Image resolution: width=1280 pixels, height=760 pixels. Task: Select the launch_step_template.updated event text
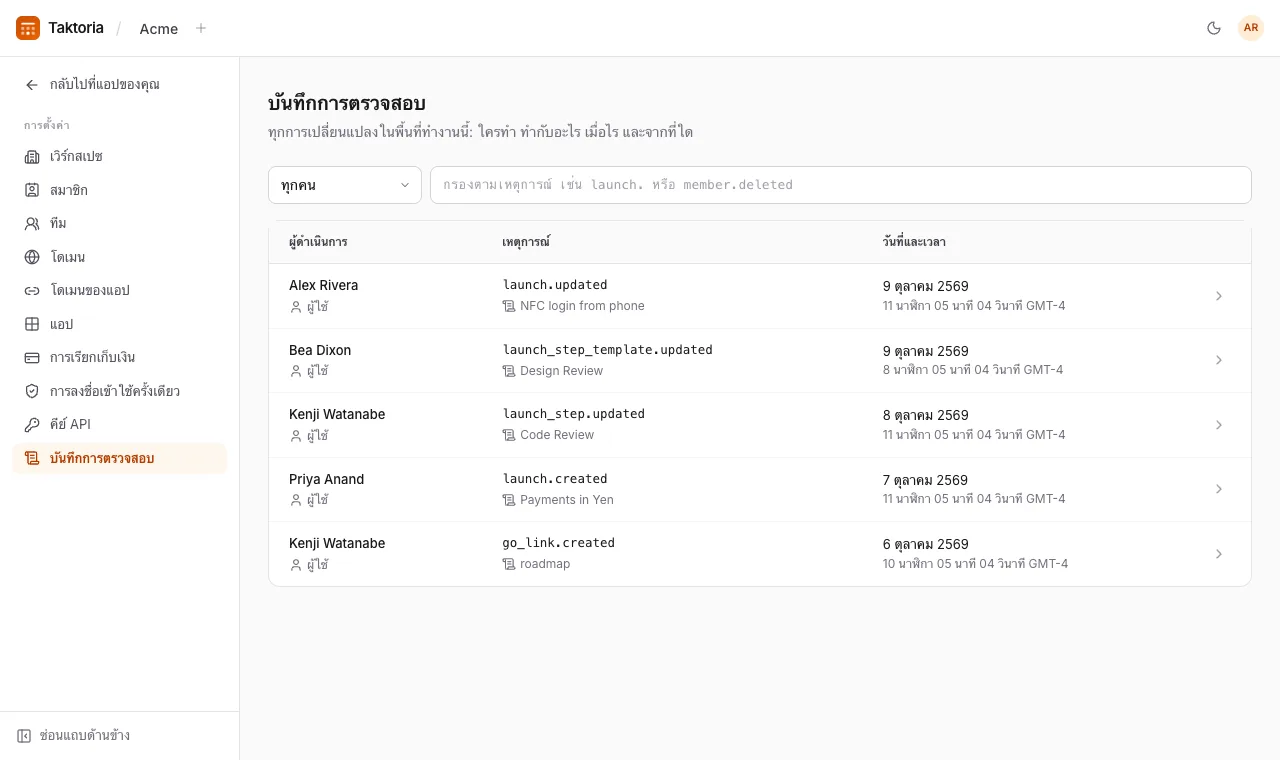[x=607, y=350]
